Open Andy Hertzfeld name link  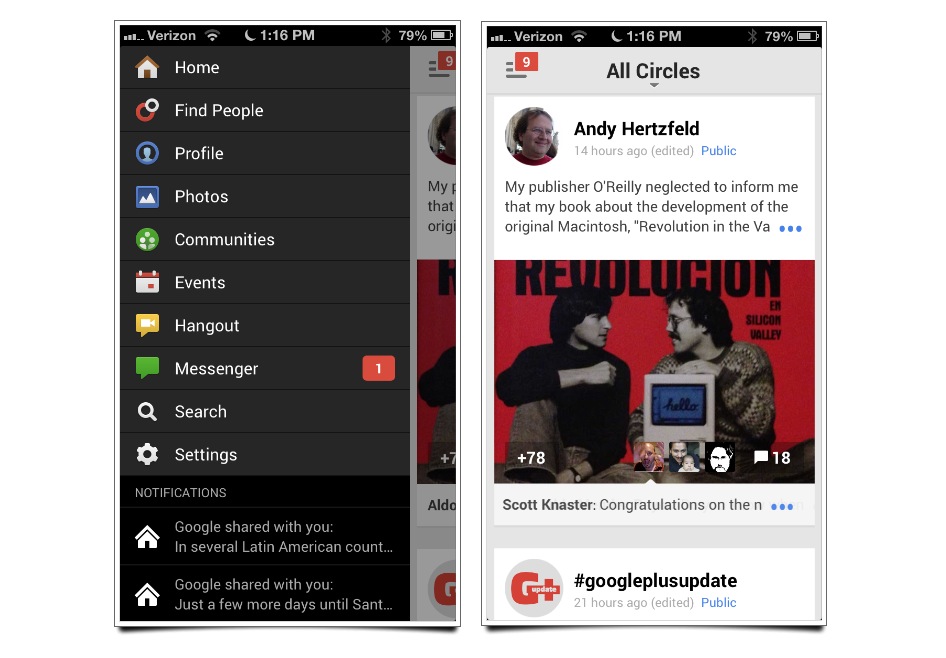[x=636, y=128]
